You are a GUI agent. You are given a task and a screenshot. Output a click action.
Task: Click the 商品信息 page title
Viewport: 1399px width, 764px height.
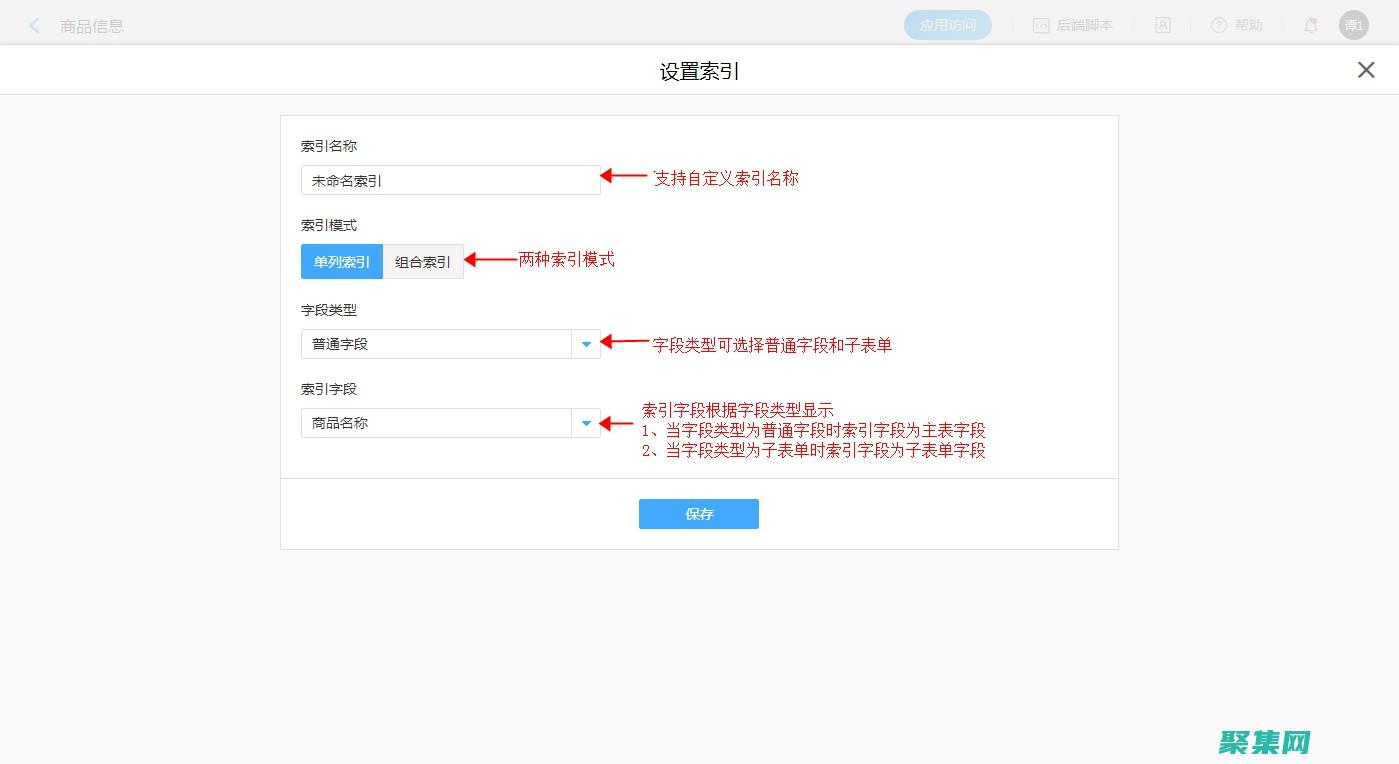[x=93, y=25]
